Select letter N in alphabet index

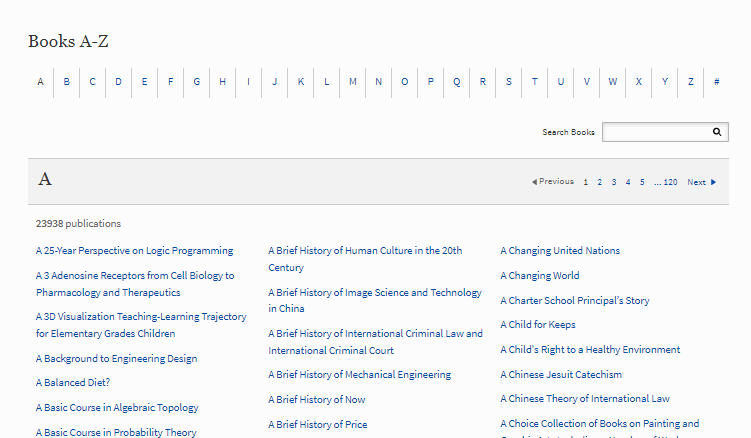(378, 81)
